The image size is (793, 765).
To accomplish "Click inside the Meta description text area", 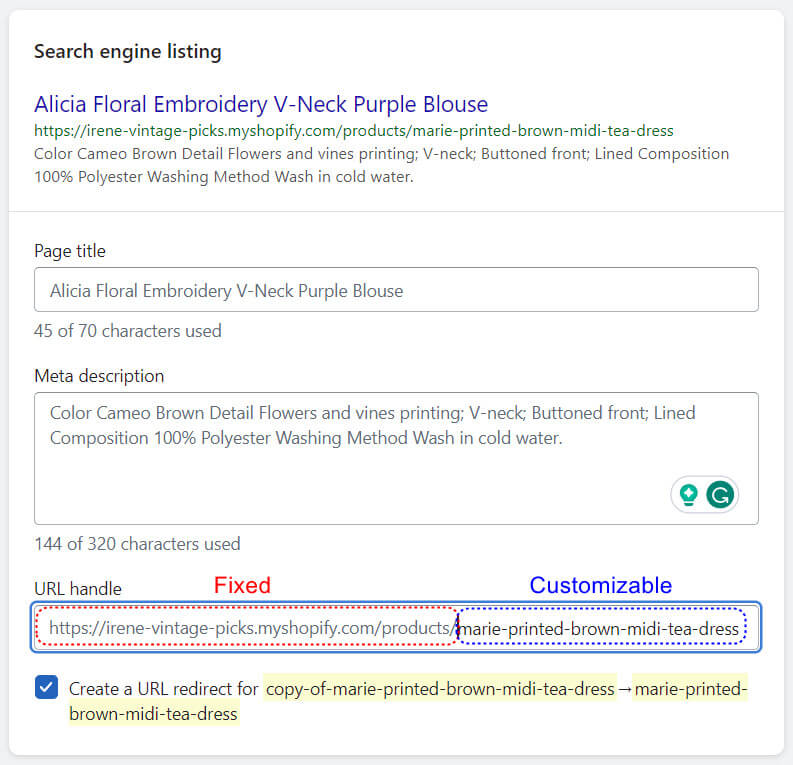I will 396,458.
